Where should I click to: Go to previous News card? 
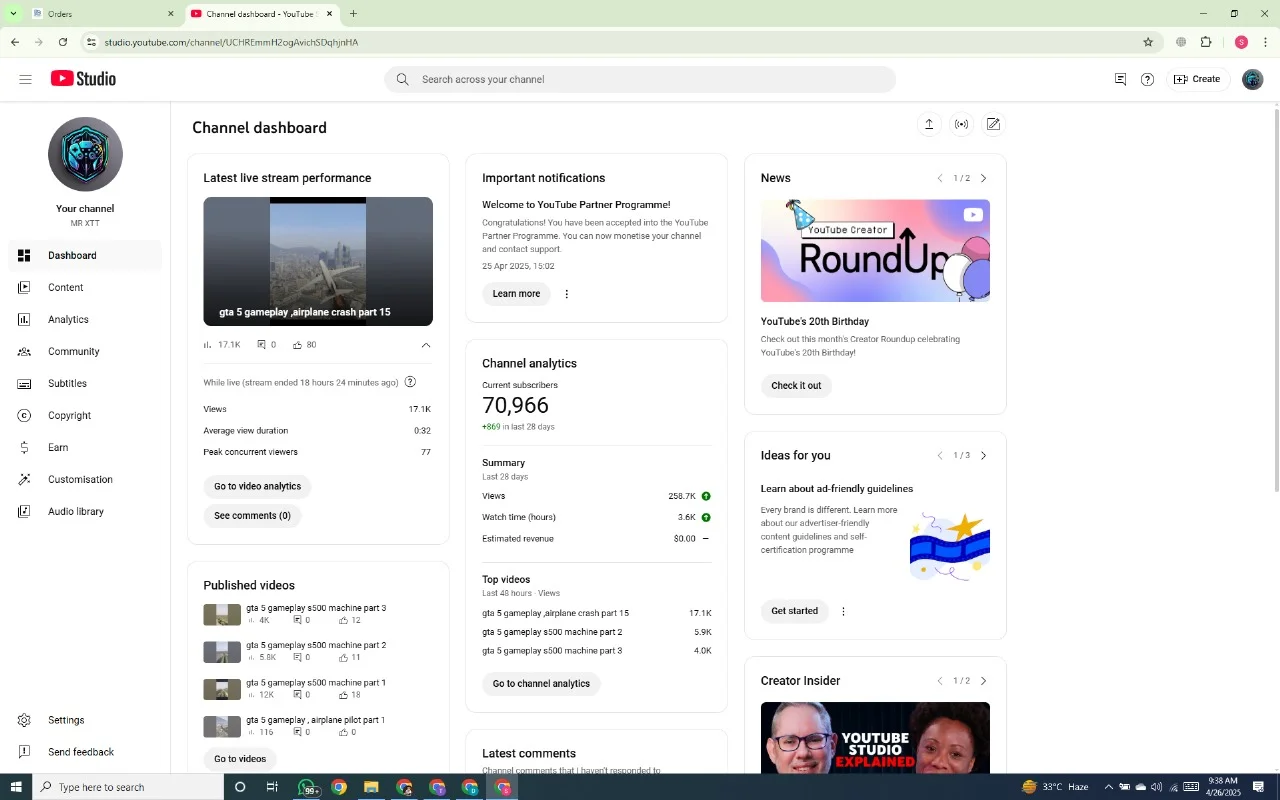coord(940,178)
